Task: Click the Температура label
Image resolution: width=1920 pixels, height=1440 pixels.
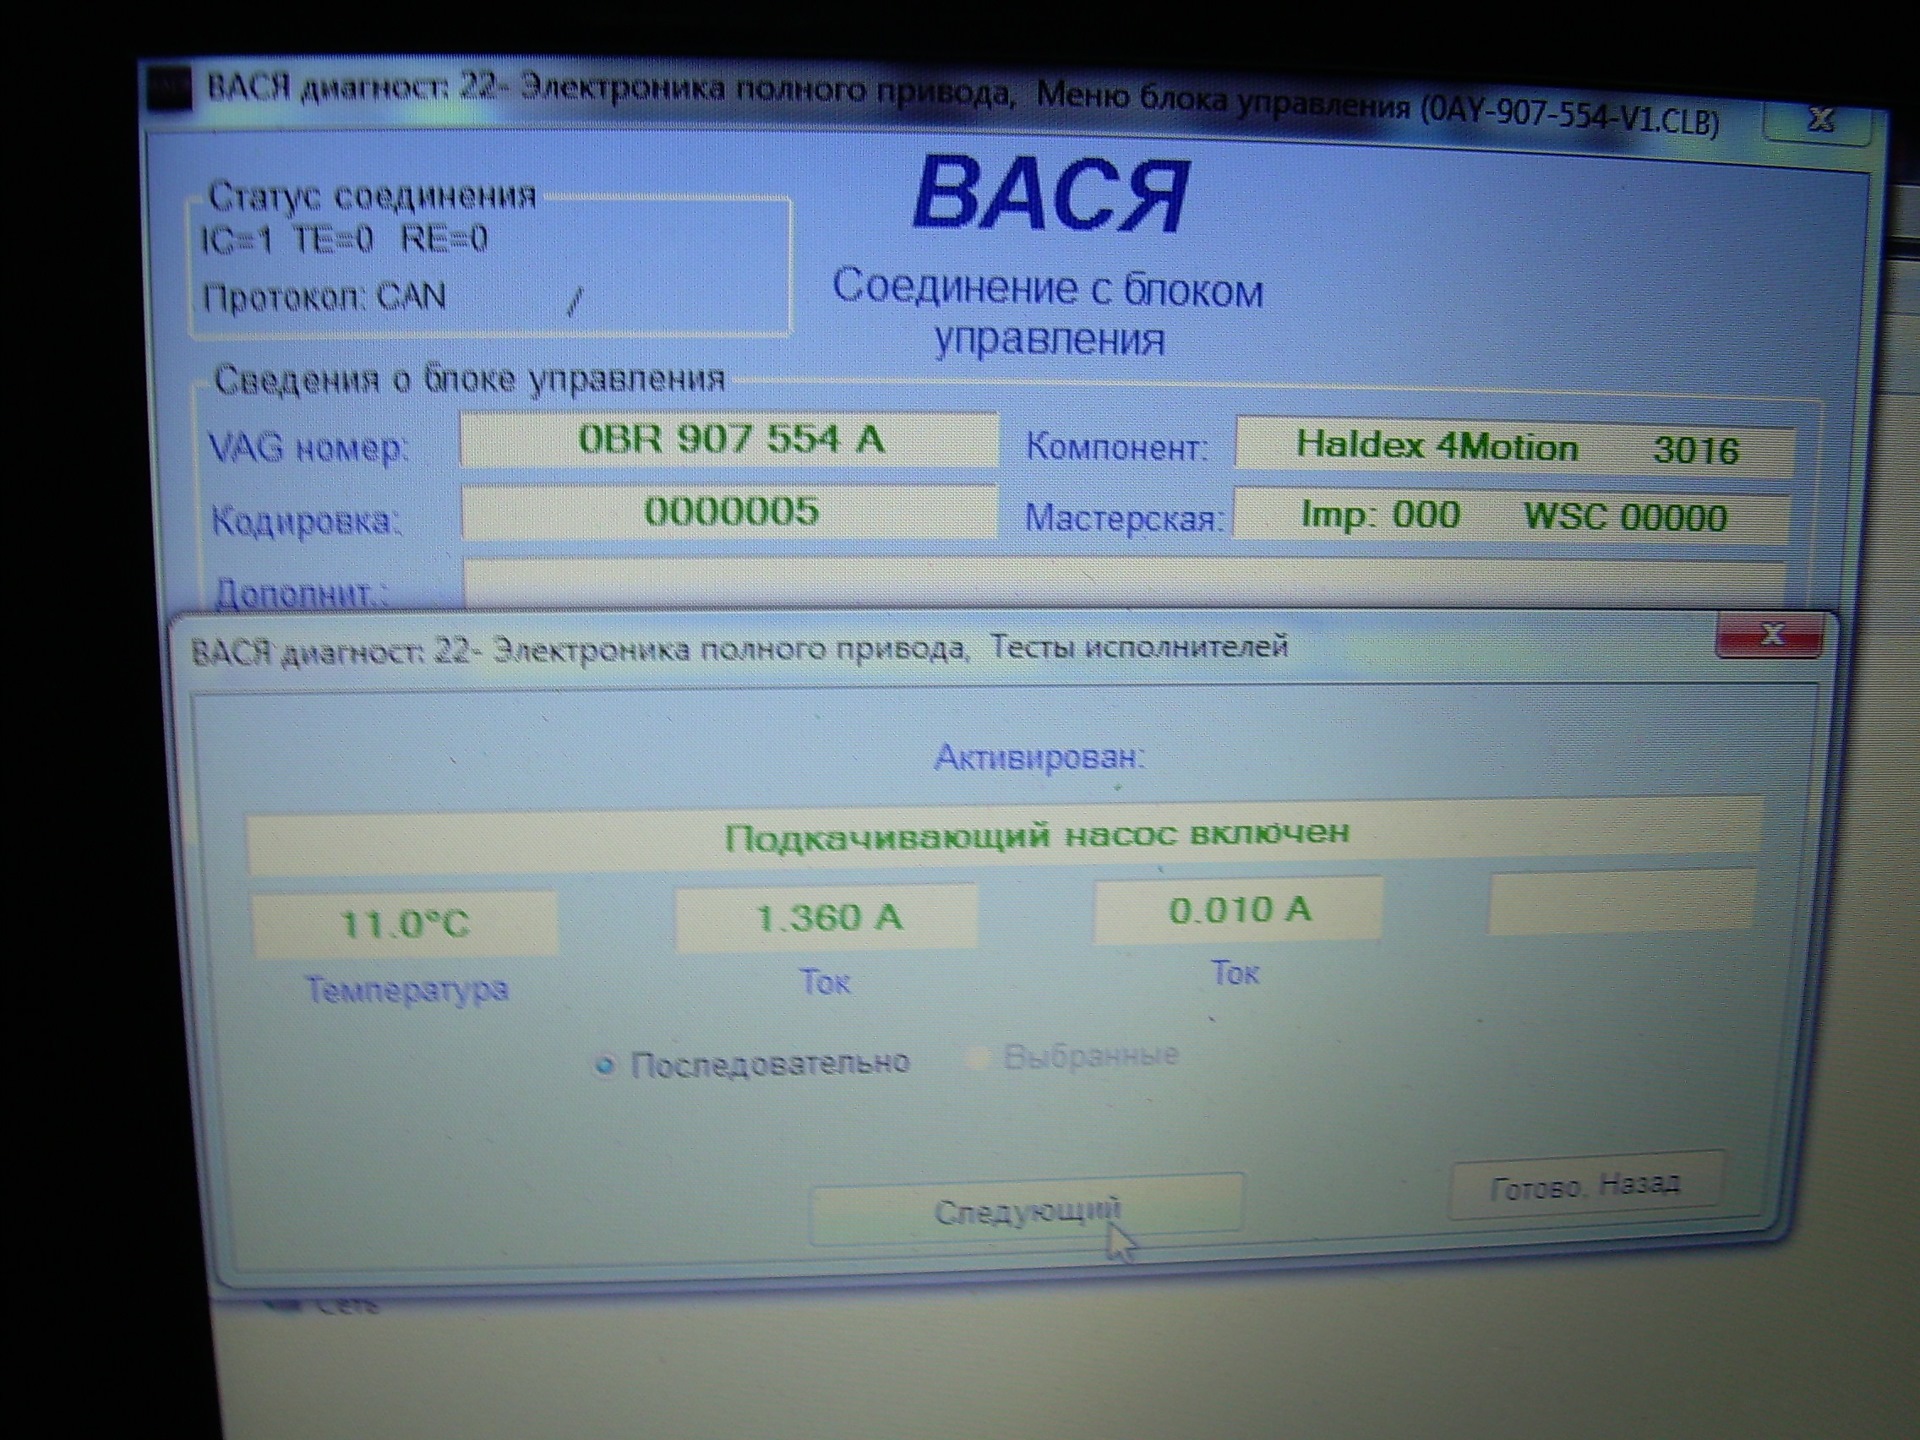Action: click(407, 990)
